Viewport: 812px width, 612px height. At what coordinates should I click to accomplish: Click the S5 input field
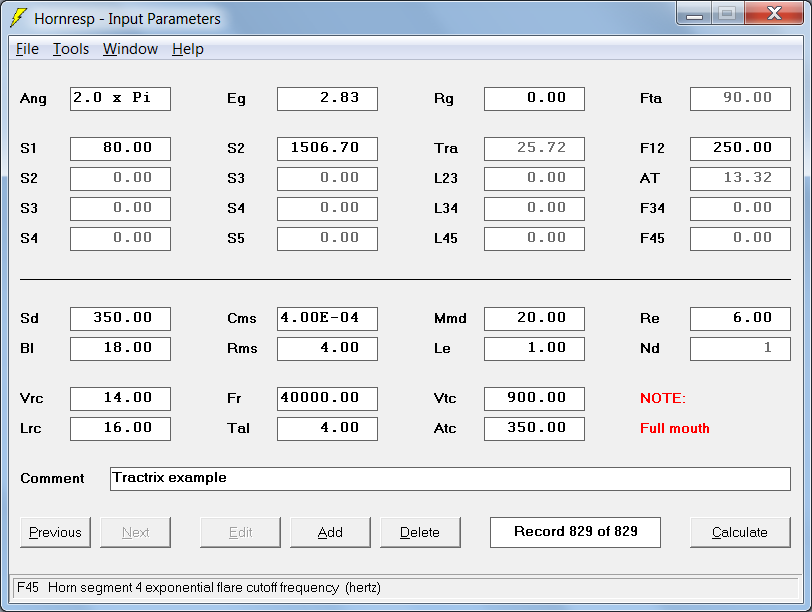pyautogui.click(x=327, y=239)
